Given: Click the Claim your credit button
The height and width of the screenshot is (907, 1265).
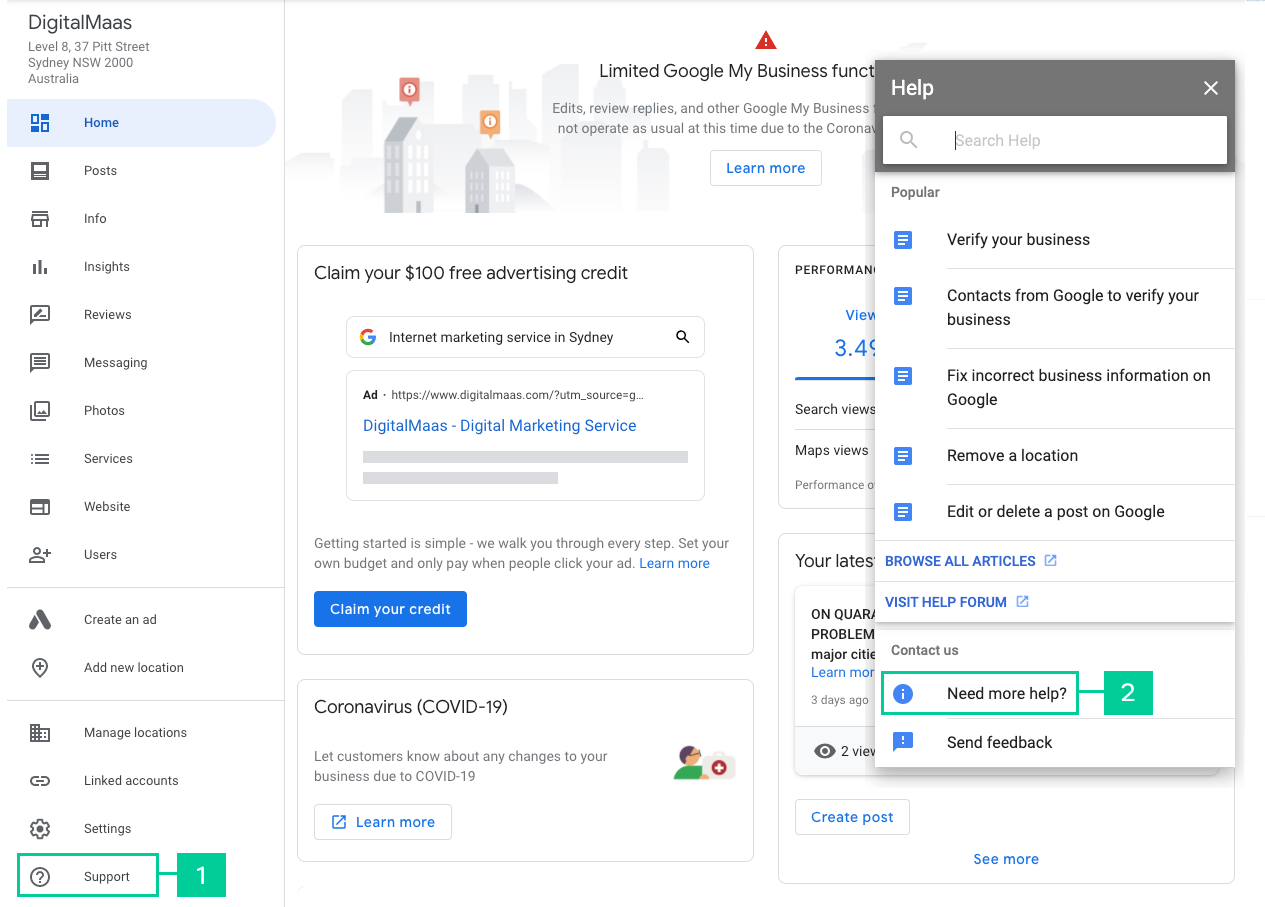Looking at the screenshot, I should (x=390, y=609).
